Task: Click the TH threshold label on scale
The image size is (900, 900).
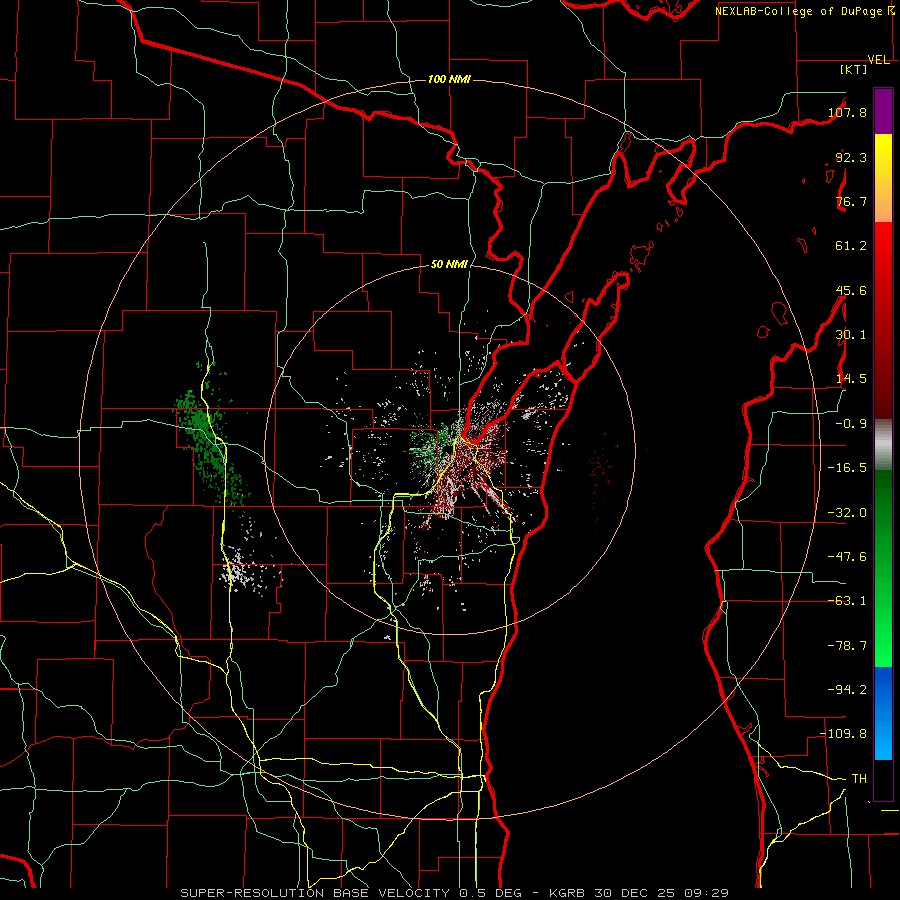Action: (859, 779)
